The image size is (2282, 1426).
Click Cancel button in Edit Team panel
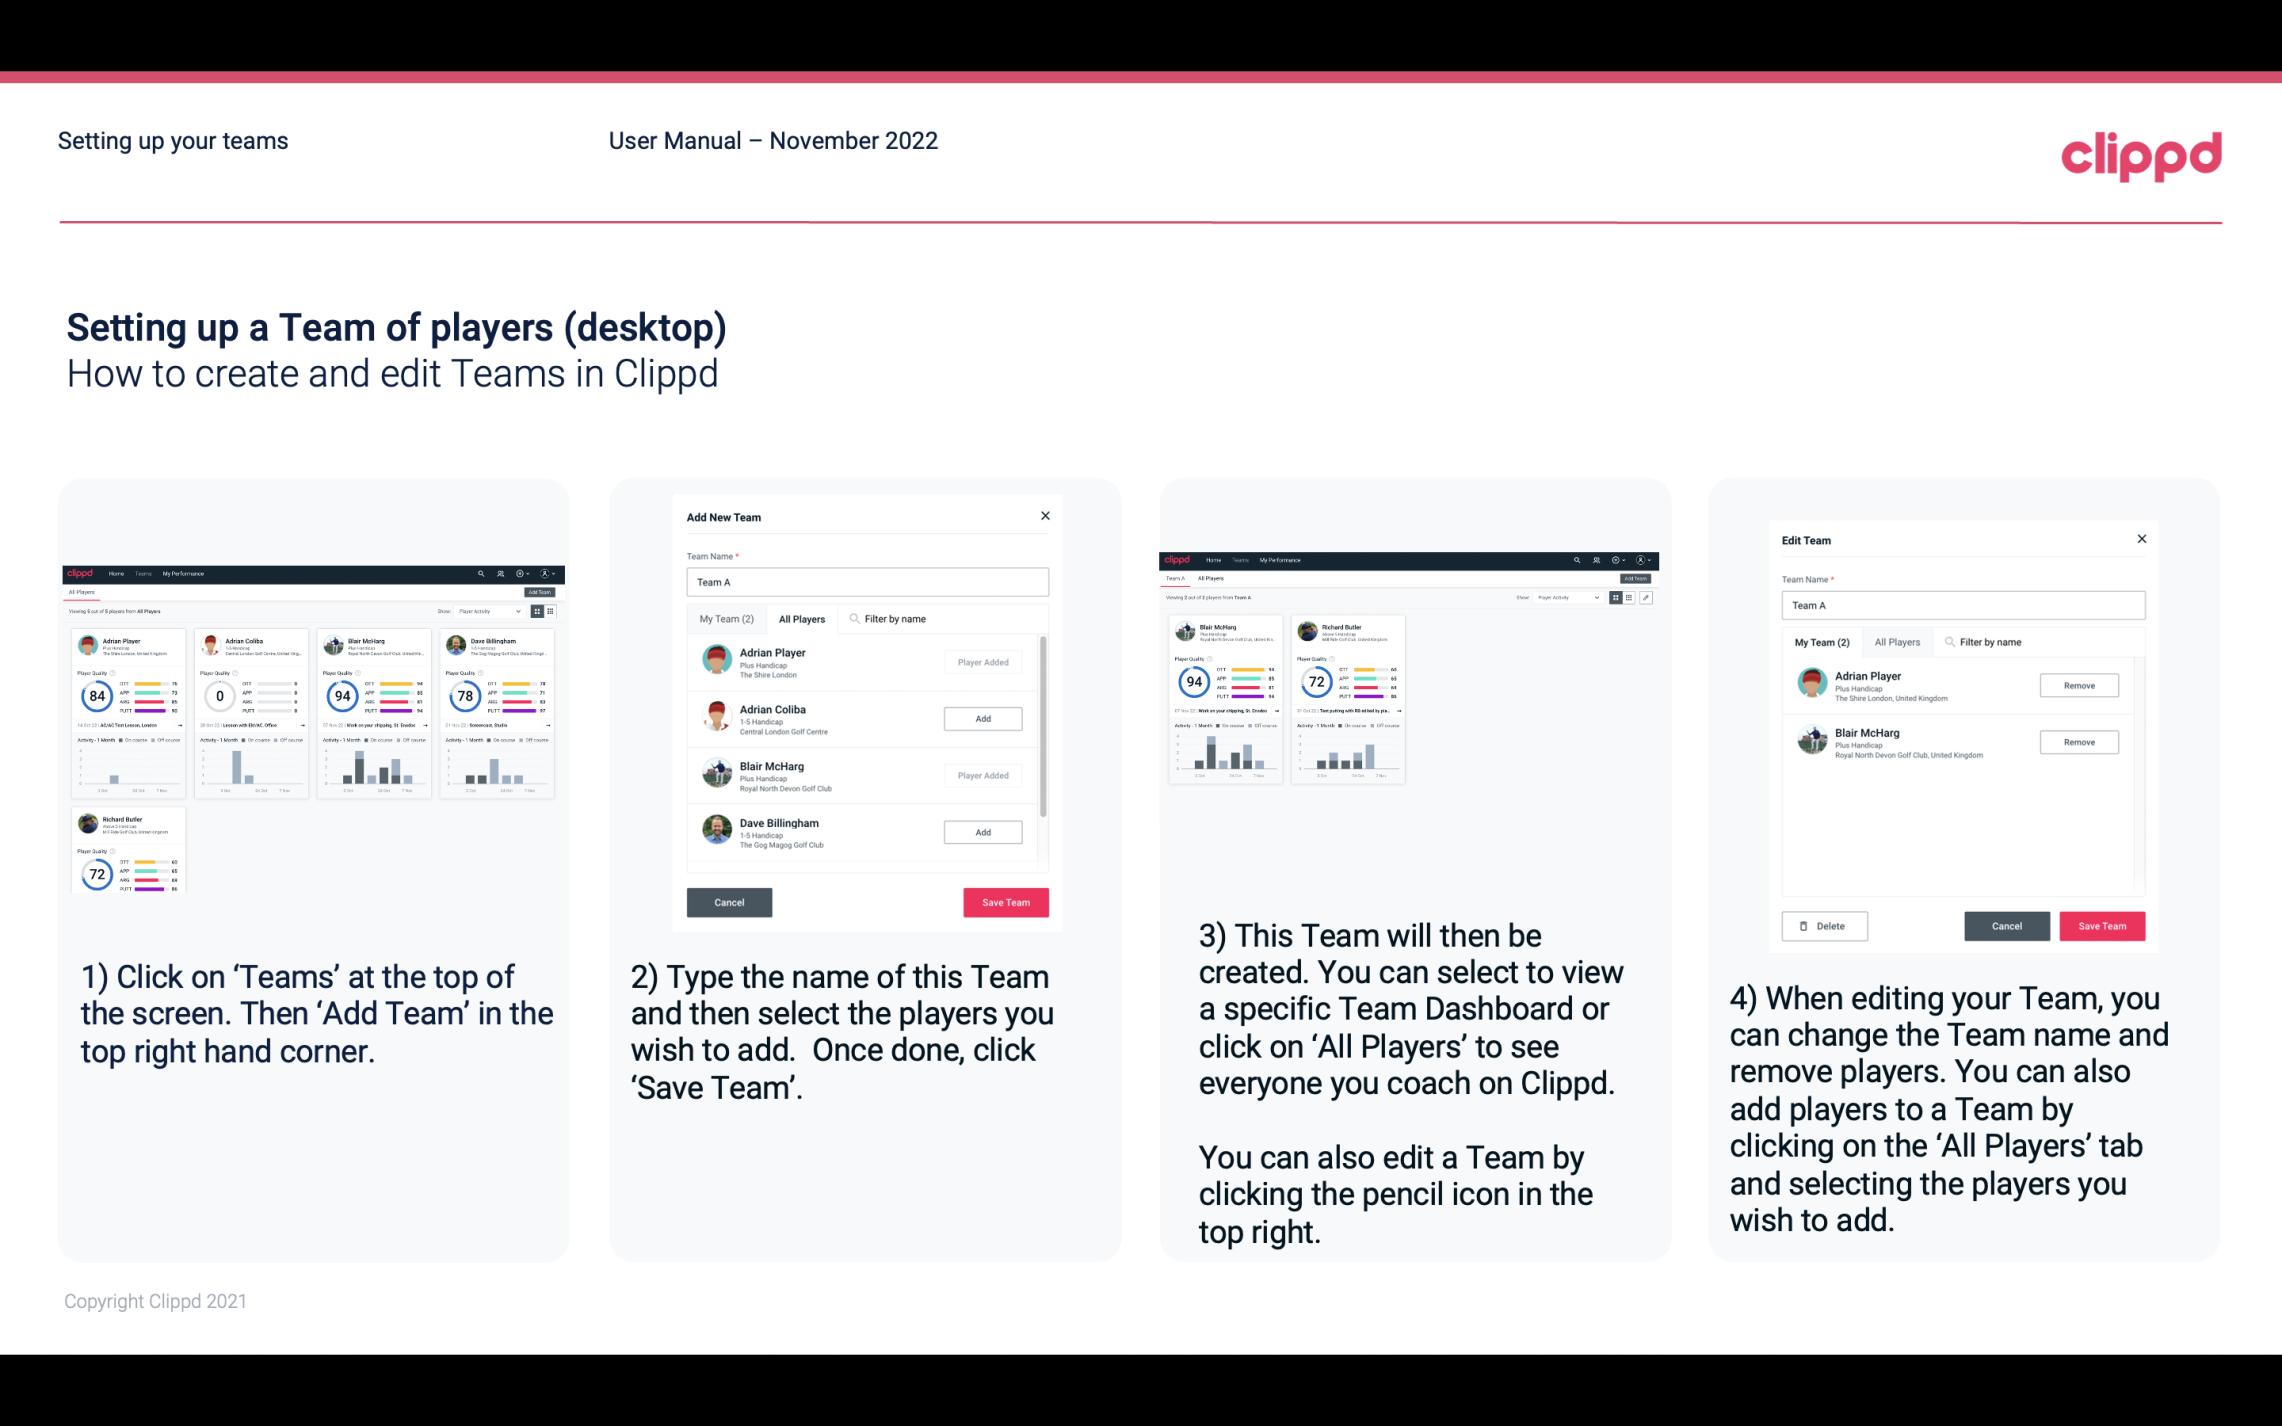2008,925
